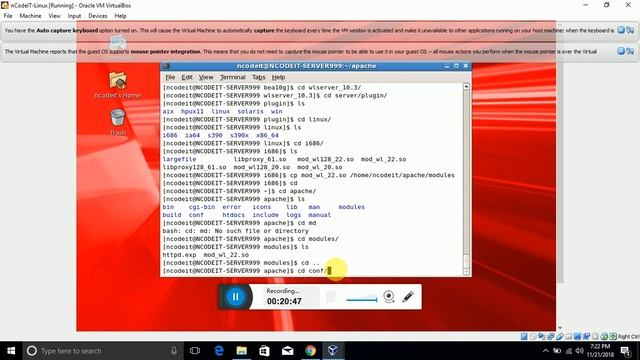Viewport: 640px width, 360px height.
Task: Click VirtualBox USB devices indicator
Action: (x=560, y=336)
